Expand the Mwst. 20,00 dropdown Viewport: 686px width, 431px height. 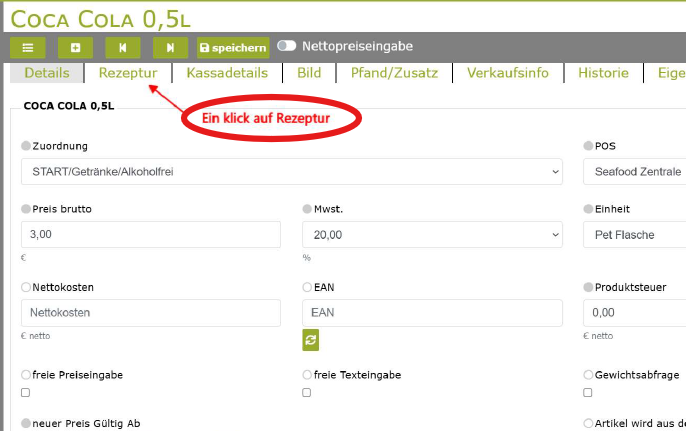coord(432,235)
